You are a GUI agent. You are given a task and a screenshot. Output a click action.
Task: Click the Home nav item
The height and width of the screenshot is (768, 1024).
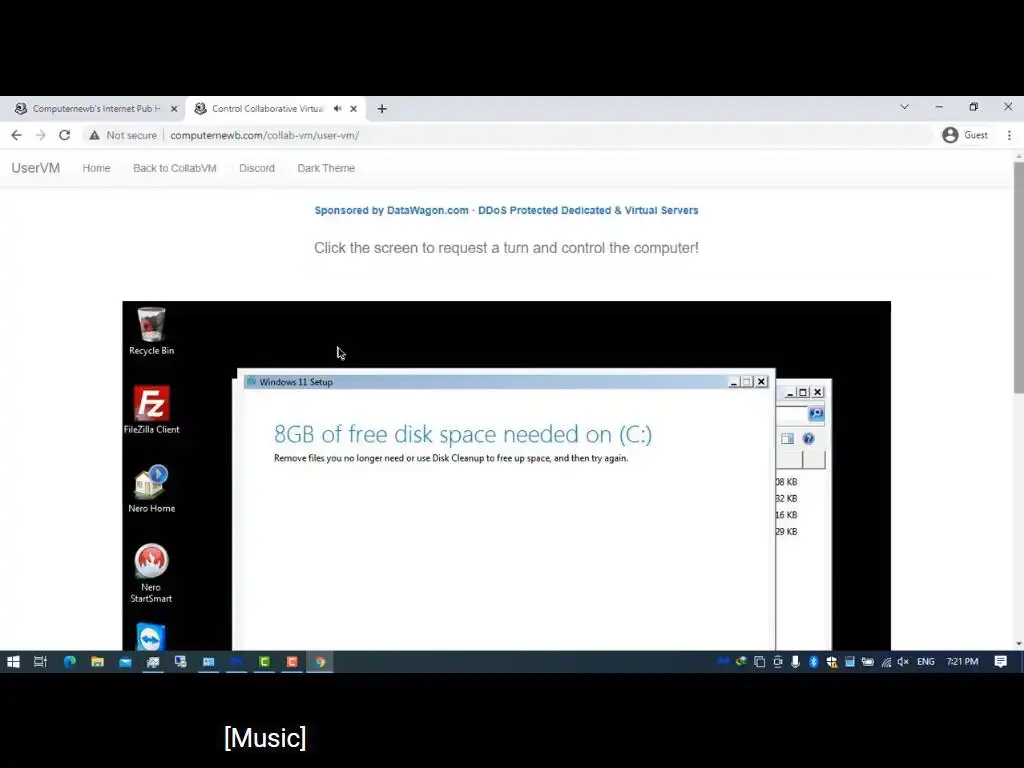click(96, 168)
